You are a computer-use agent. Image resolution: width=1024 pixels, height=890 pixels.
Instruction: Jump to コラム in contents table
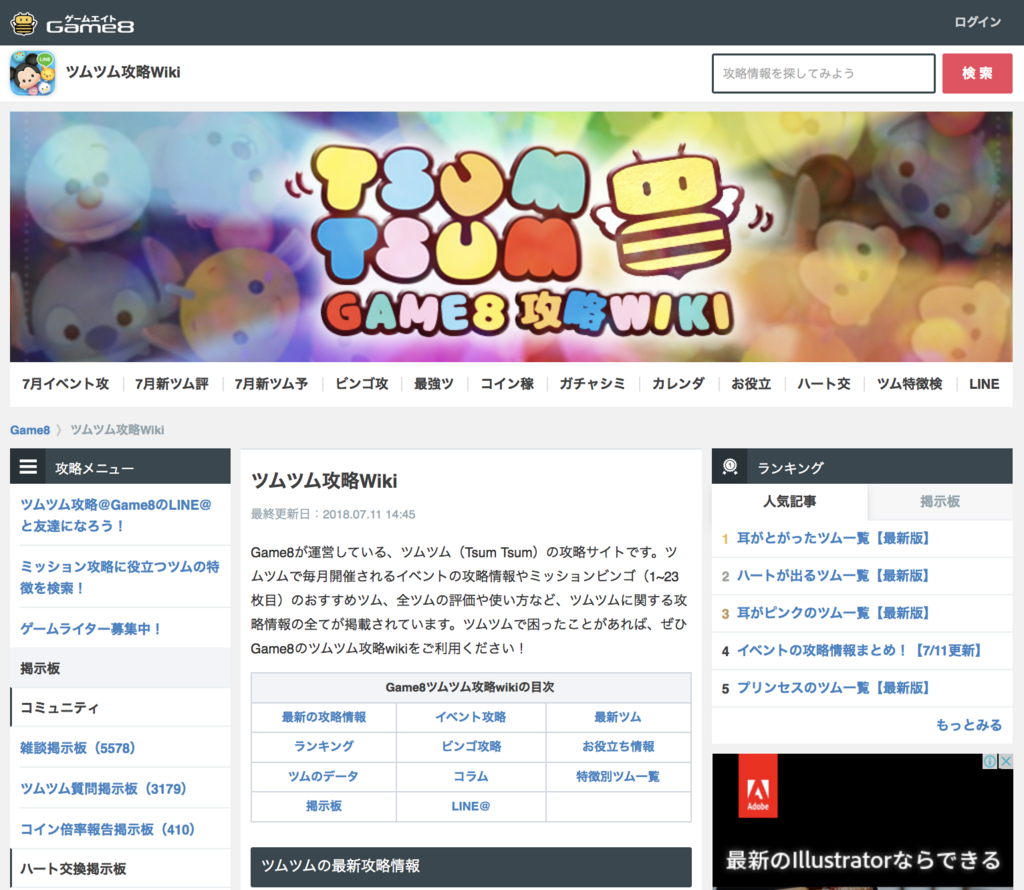[471, 776]
